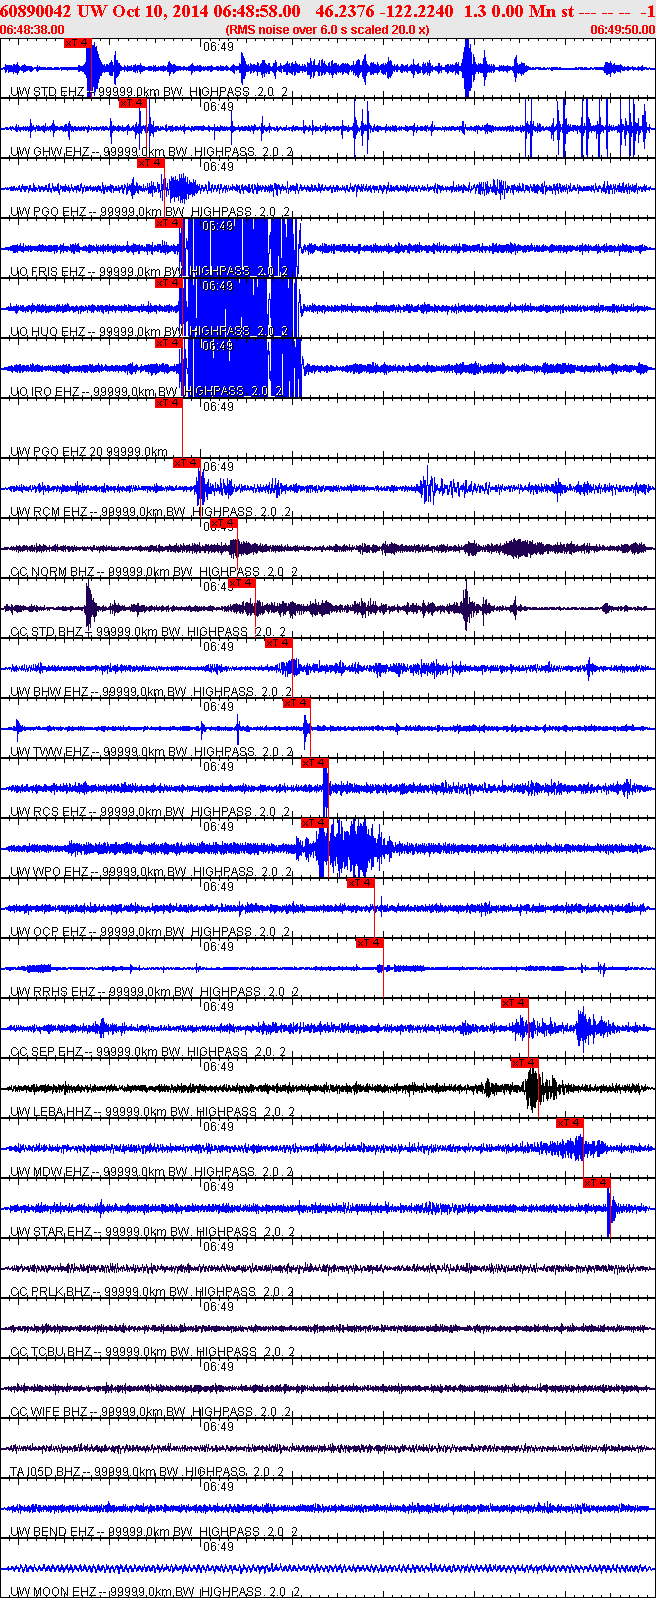Select the red pick flag on UO HUO EHZ trace
Screen dimensions: 656x1598
tap(168, 283)
